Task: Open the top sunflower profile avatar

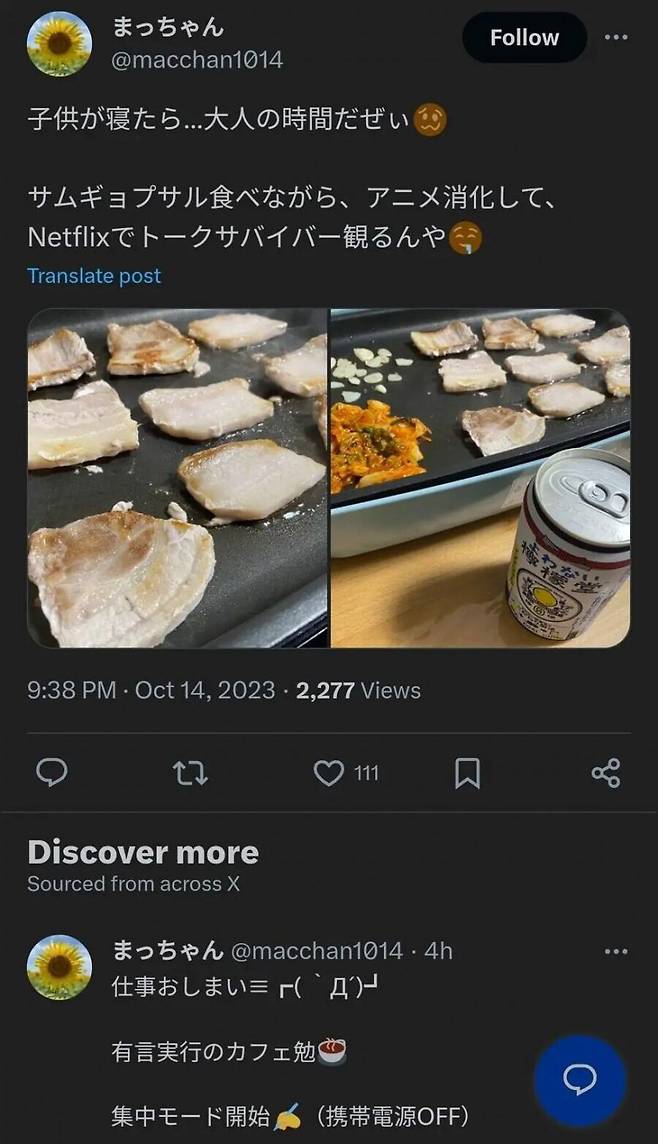Action: [x=59, y=44]
